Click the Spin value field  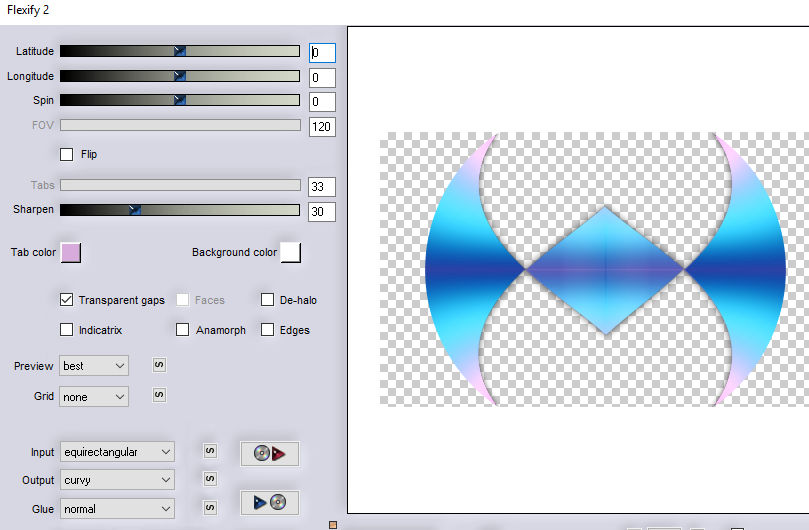coord(322,102)
